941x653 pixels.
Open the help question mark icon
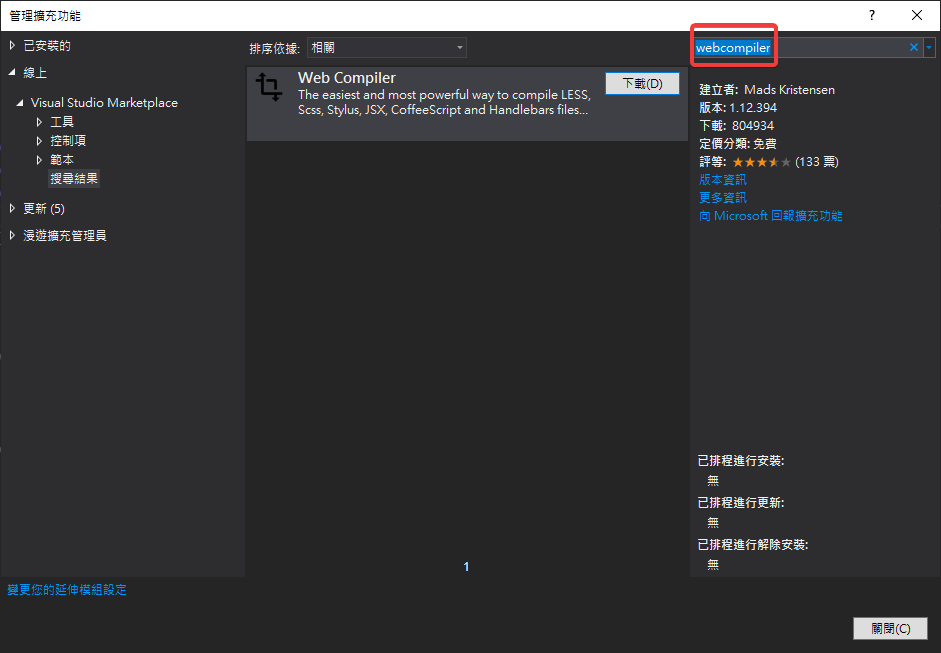(x=871, y=15)
